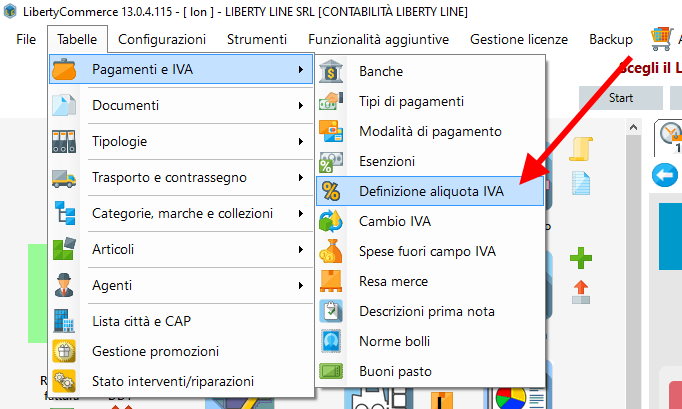The height and width of the screenshot is (409, 682).
Task: Click the red upload arrow icon
Action: click(581, 292)
